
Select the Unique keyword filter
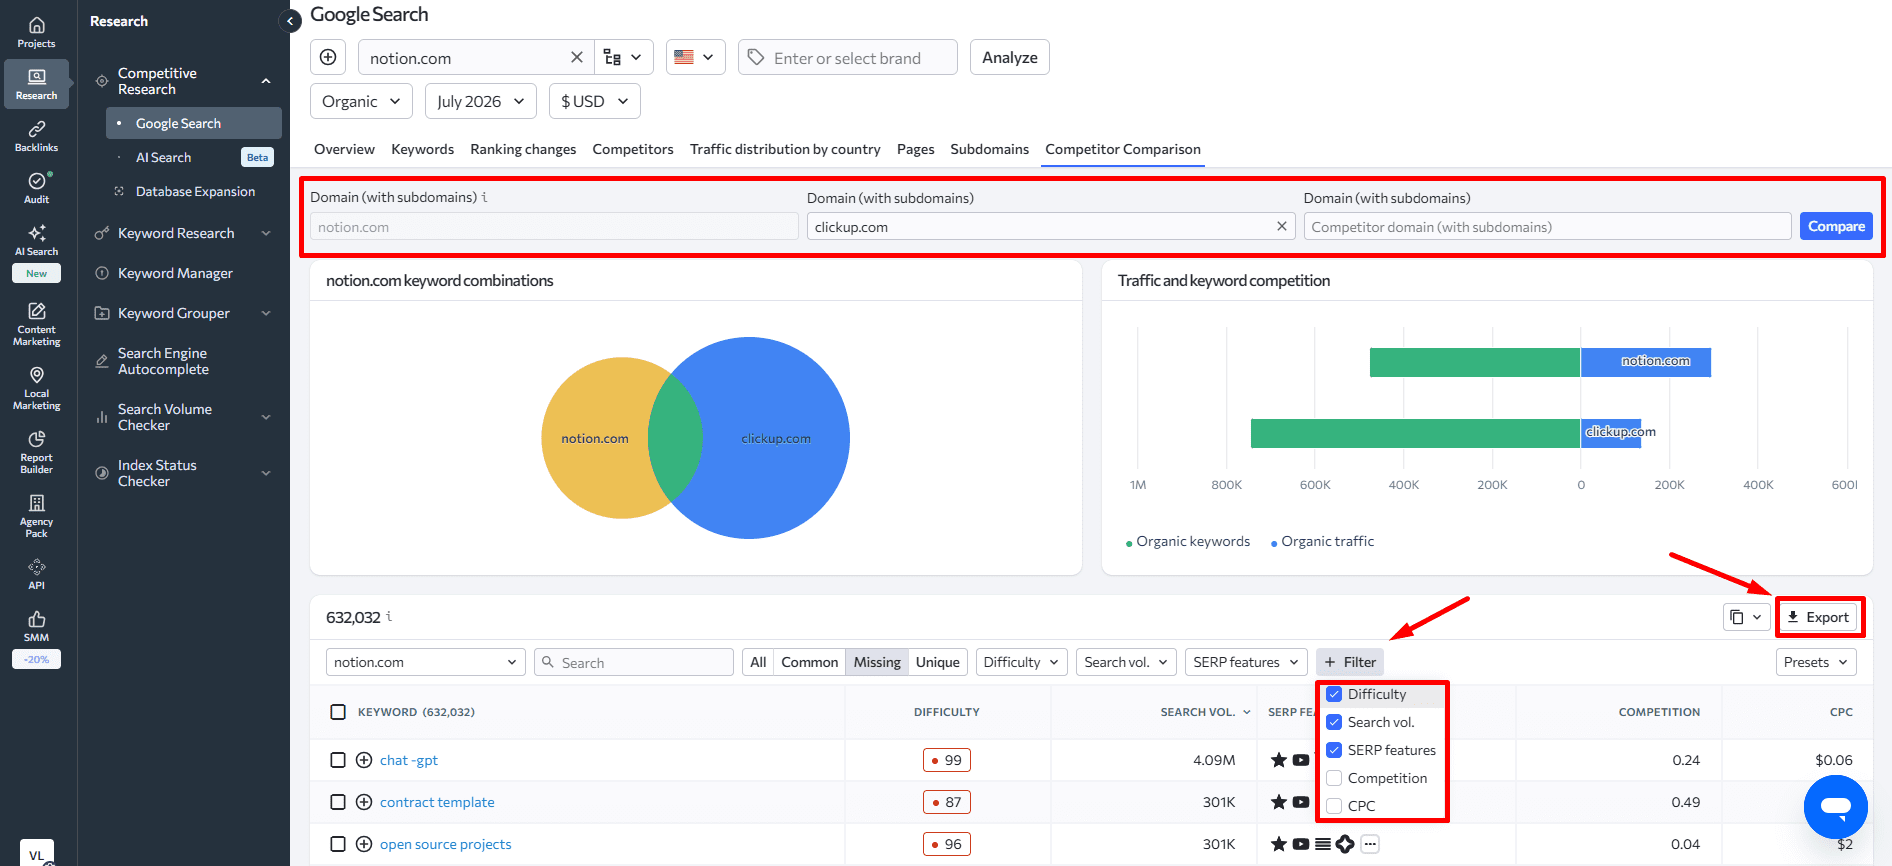(937, 662)
